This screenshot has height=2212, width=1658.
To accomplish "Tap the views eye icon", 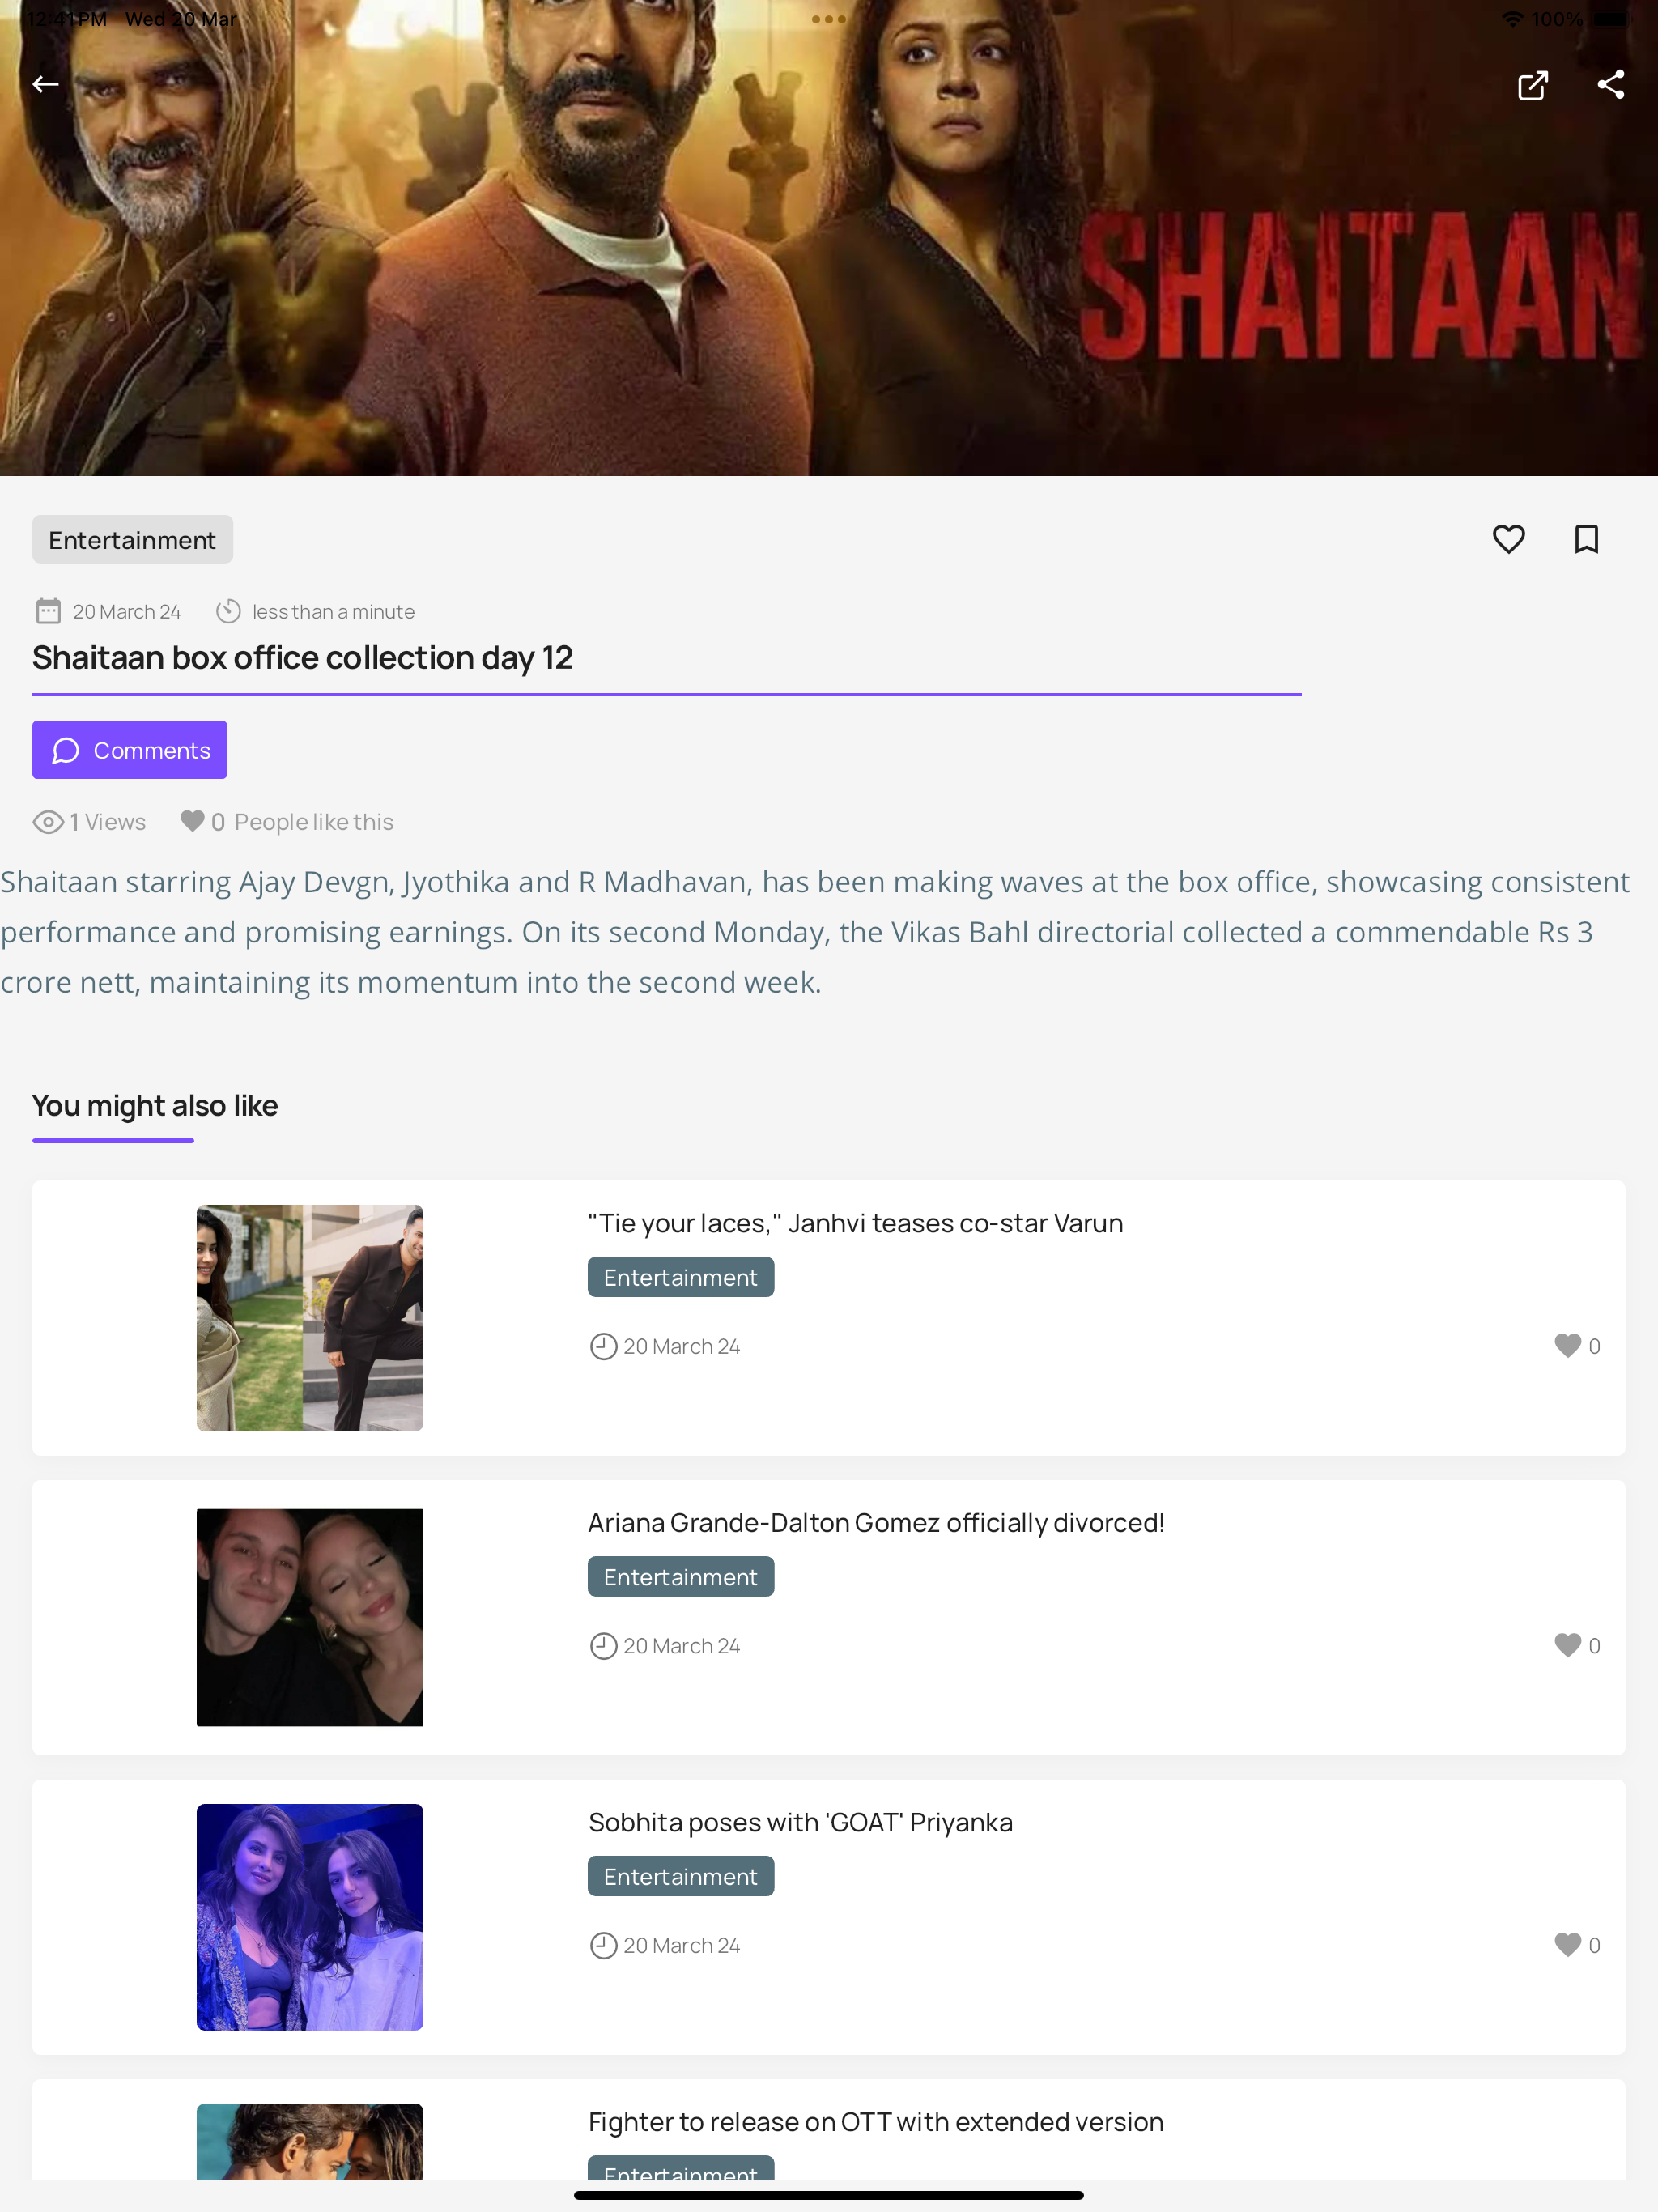I will [x=48, y=822].
